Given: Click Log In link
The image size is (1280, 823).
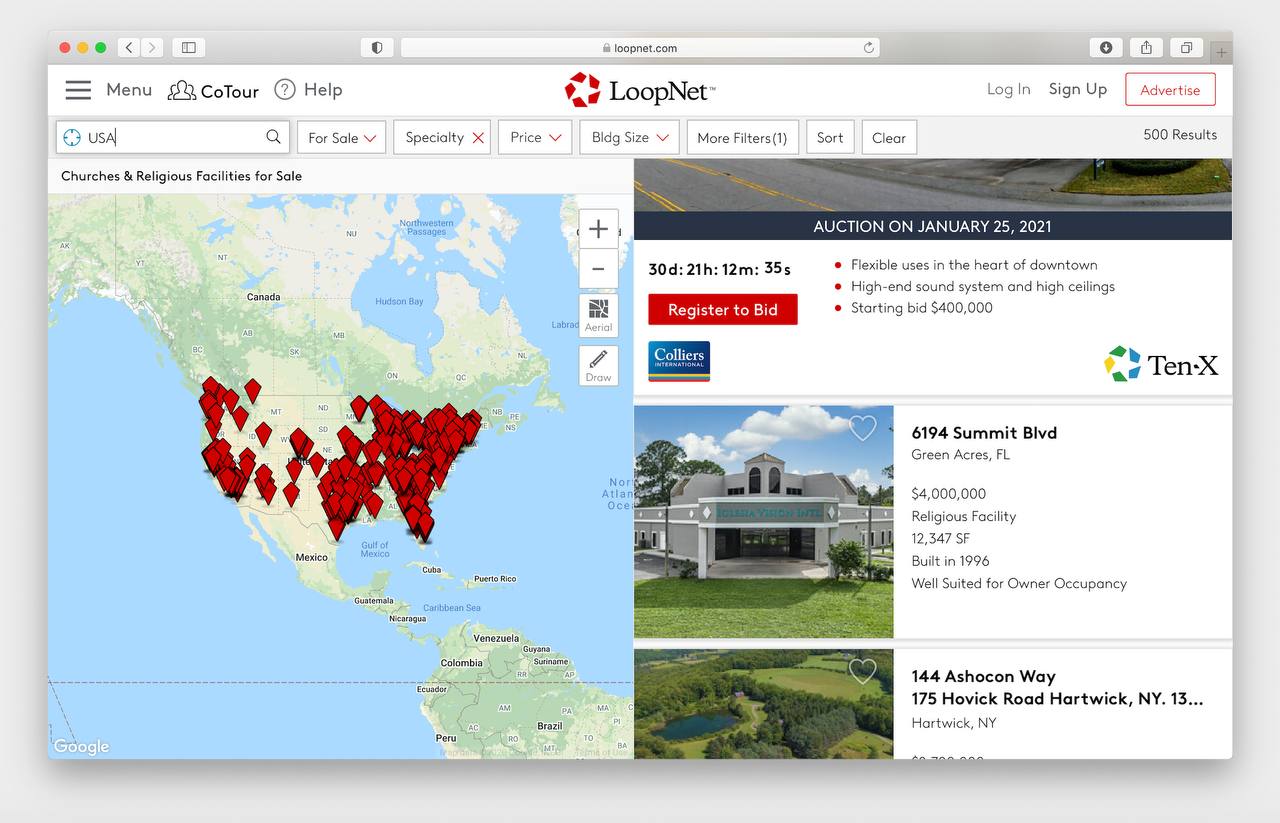Looking at the screenshot, I should [1008, 89].
